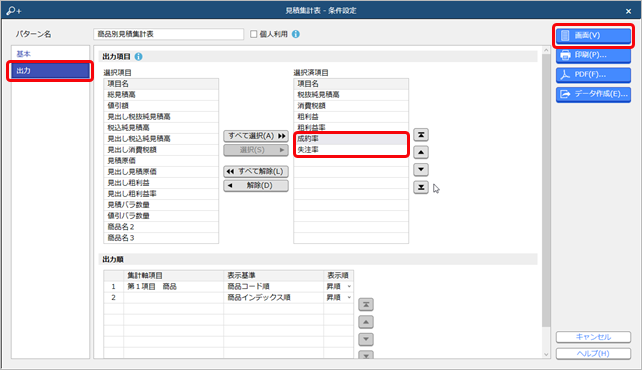The width and height of the screenshot is (642, 370).
Task: Select 税込純見積高 in 選択項目 list
Action: tap(161, 128)
